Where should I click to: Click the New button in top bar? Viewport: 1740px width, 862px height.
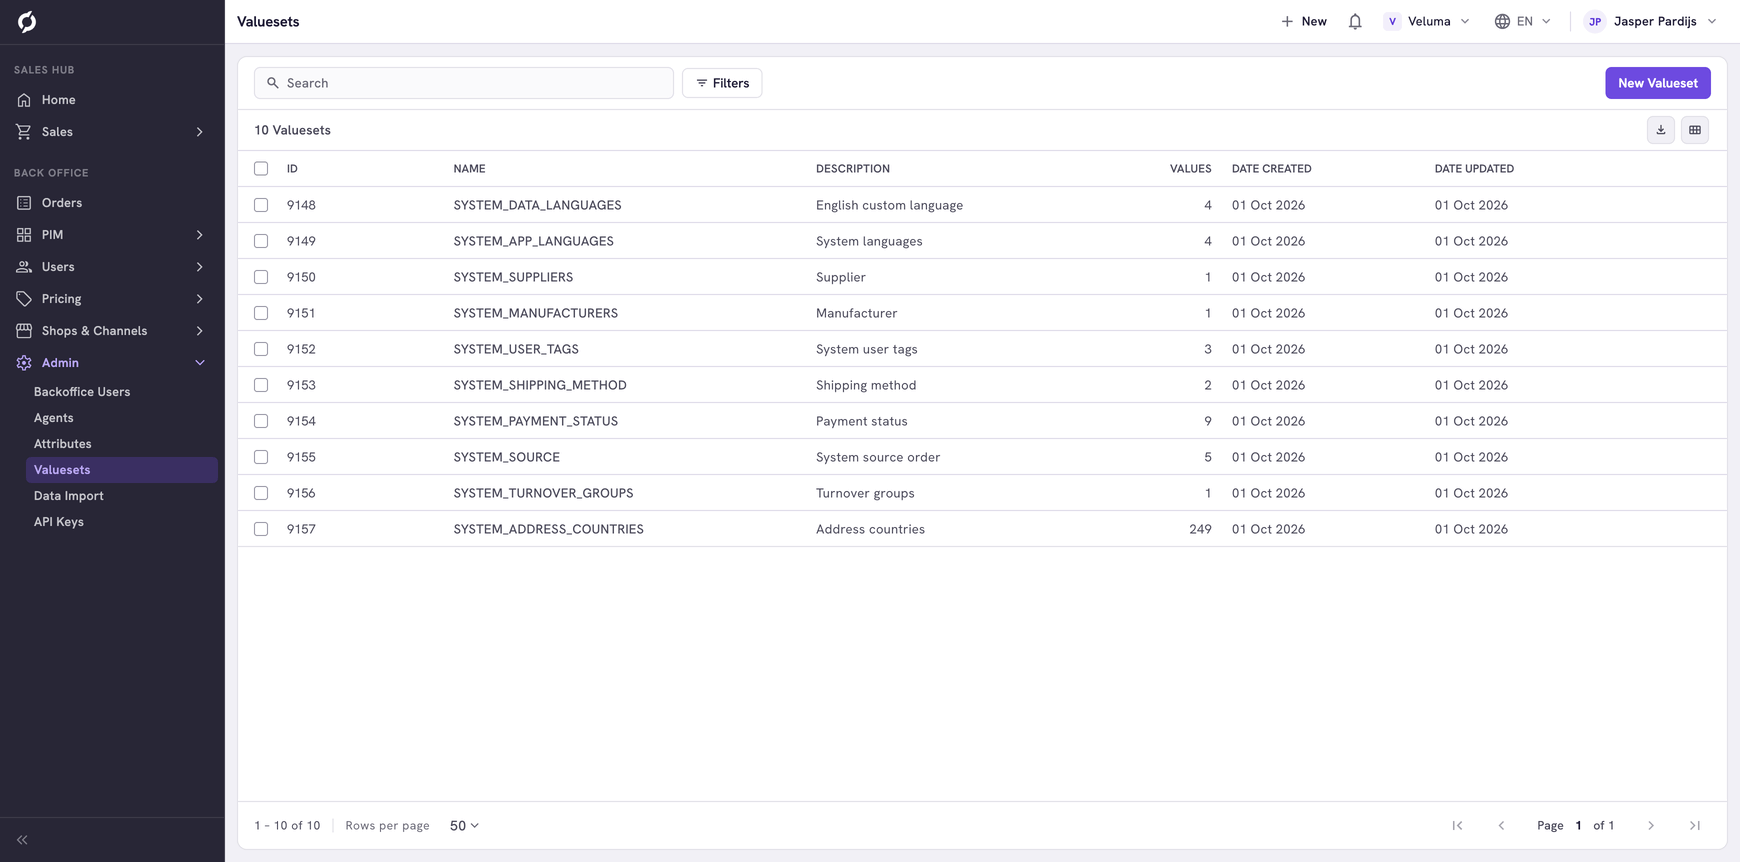click(x=1304, y=21)
